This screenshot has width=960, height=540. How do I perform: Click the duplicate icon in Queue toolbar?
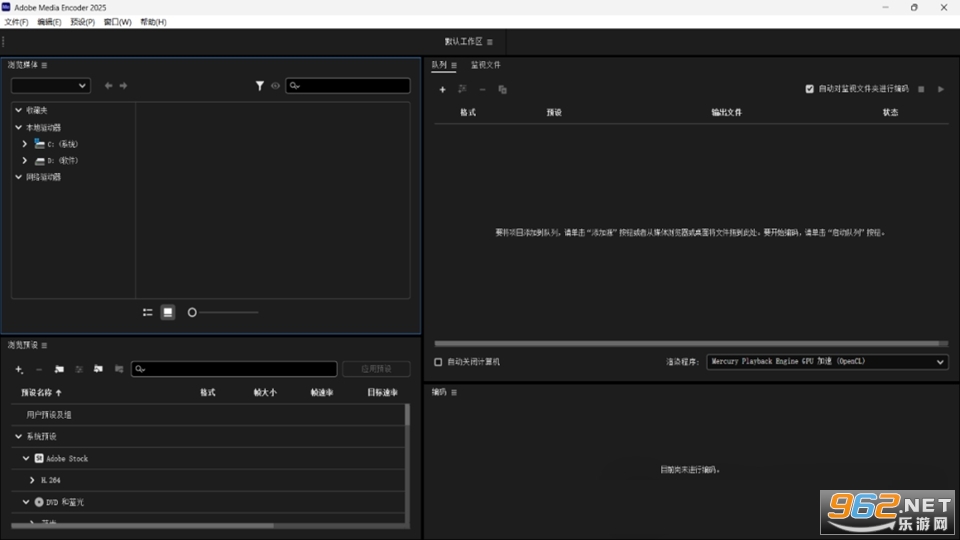(x=502, y=89)
